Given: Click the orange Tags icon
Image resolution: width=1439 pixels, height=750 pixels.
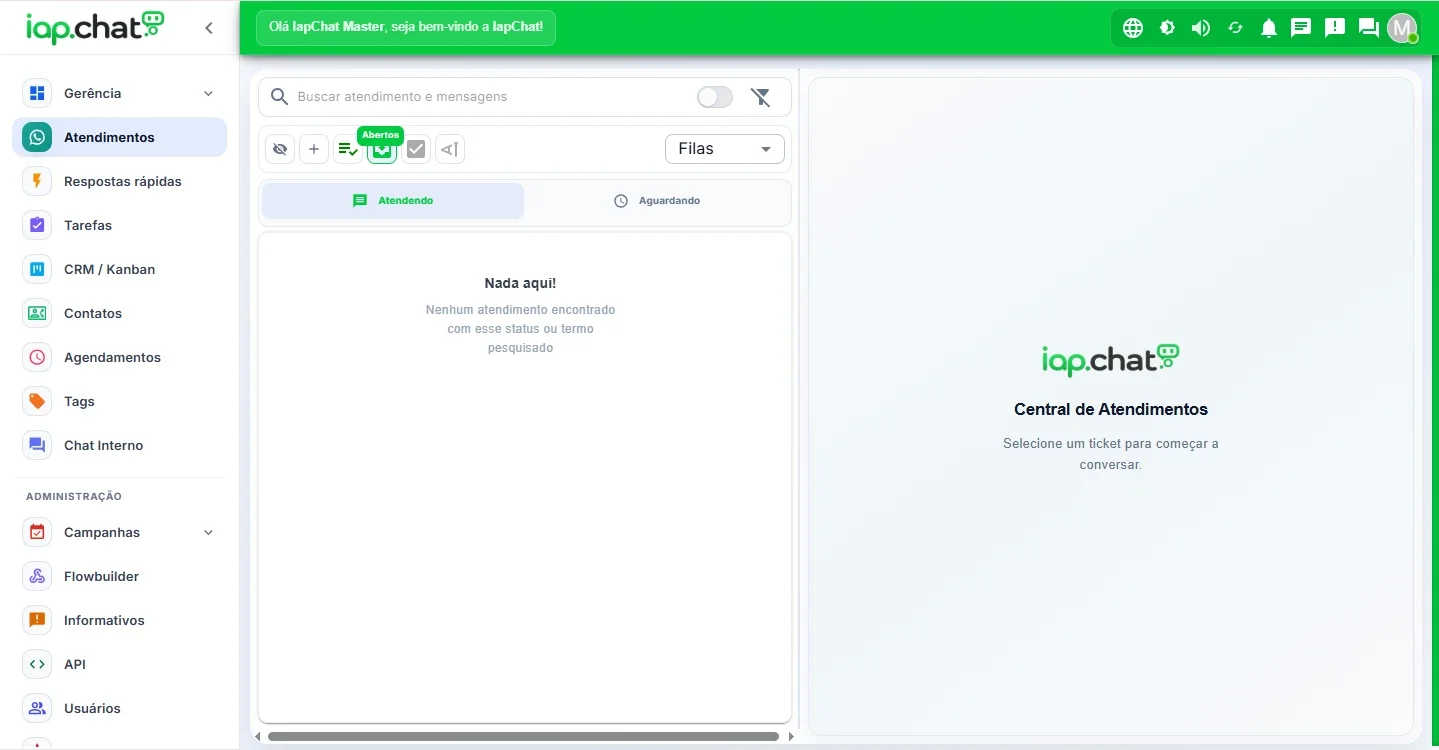Looking at the screenshot, I should [37, 401].
